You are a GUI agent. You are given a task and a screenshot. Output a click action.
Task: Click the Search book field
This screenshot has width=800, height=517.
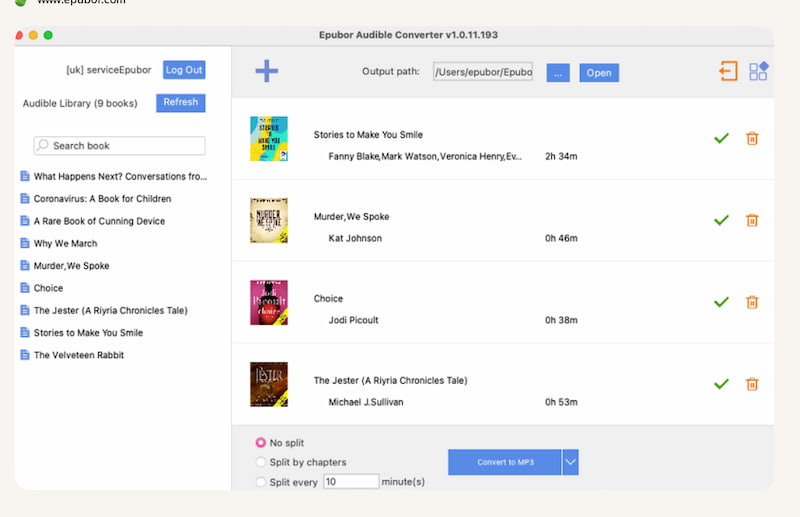click(119, 145)
